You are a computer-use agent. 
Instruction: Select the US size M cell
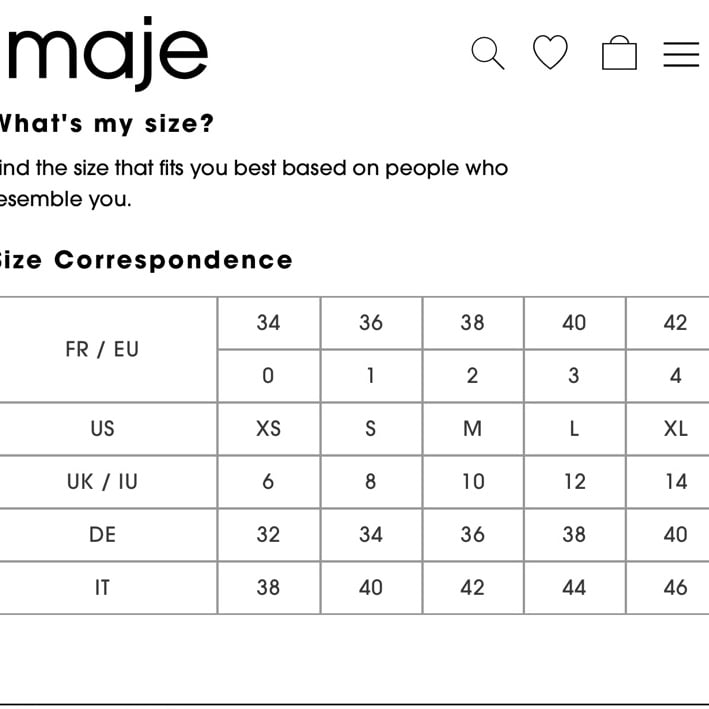coord(473,429)
